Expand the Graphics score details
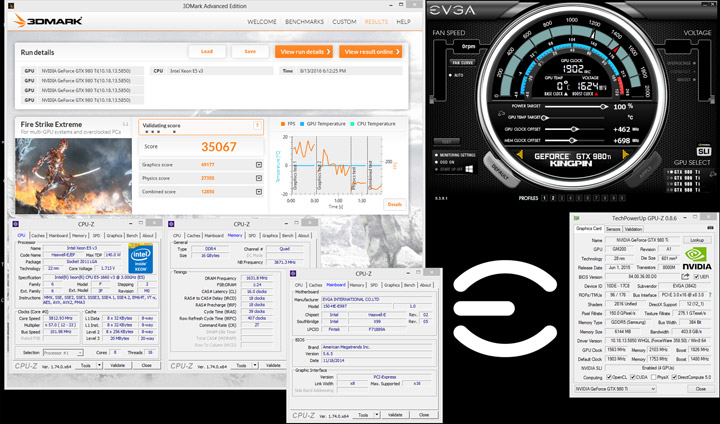Screen dimensions: 720x424 click(259, 164)
